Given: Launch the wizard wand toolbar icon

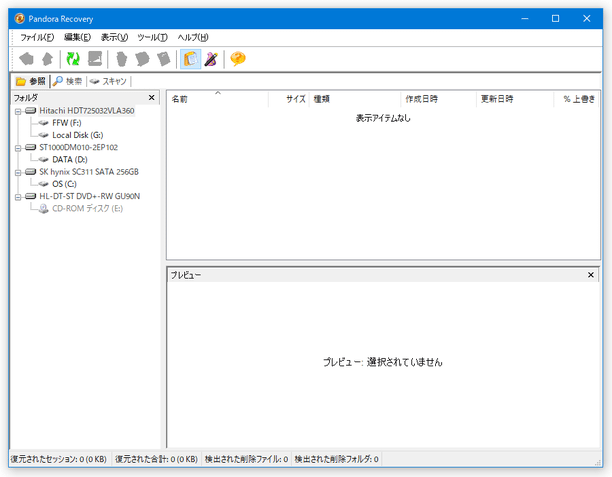Looking at the screenshot, I should point(211,59).
